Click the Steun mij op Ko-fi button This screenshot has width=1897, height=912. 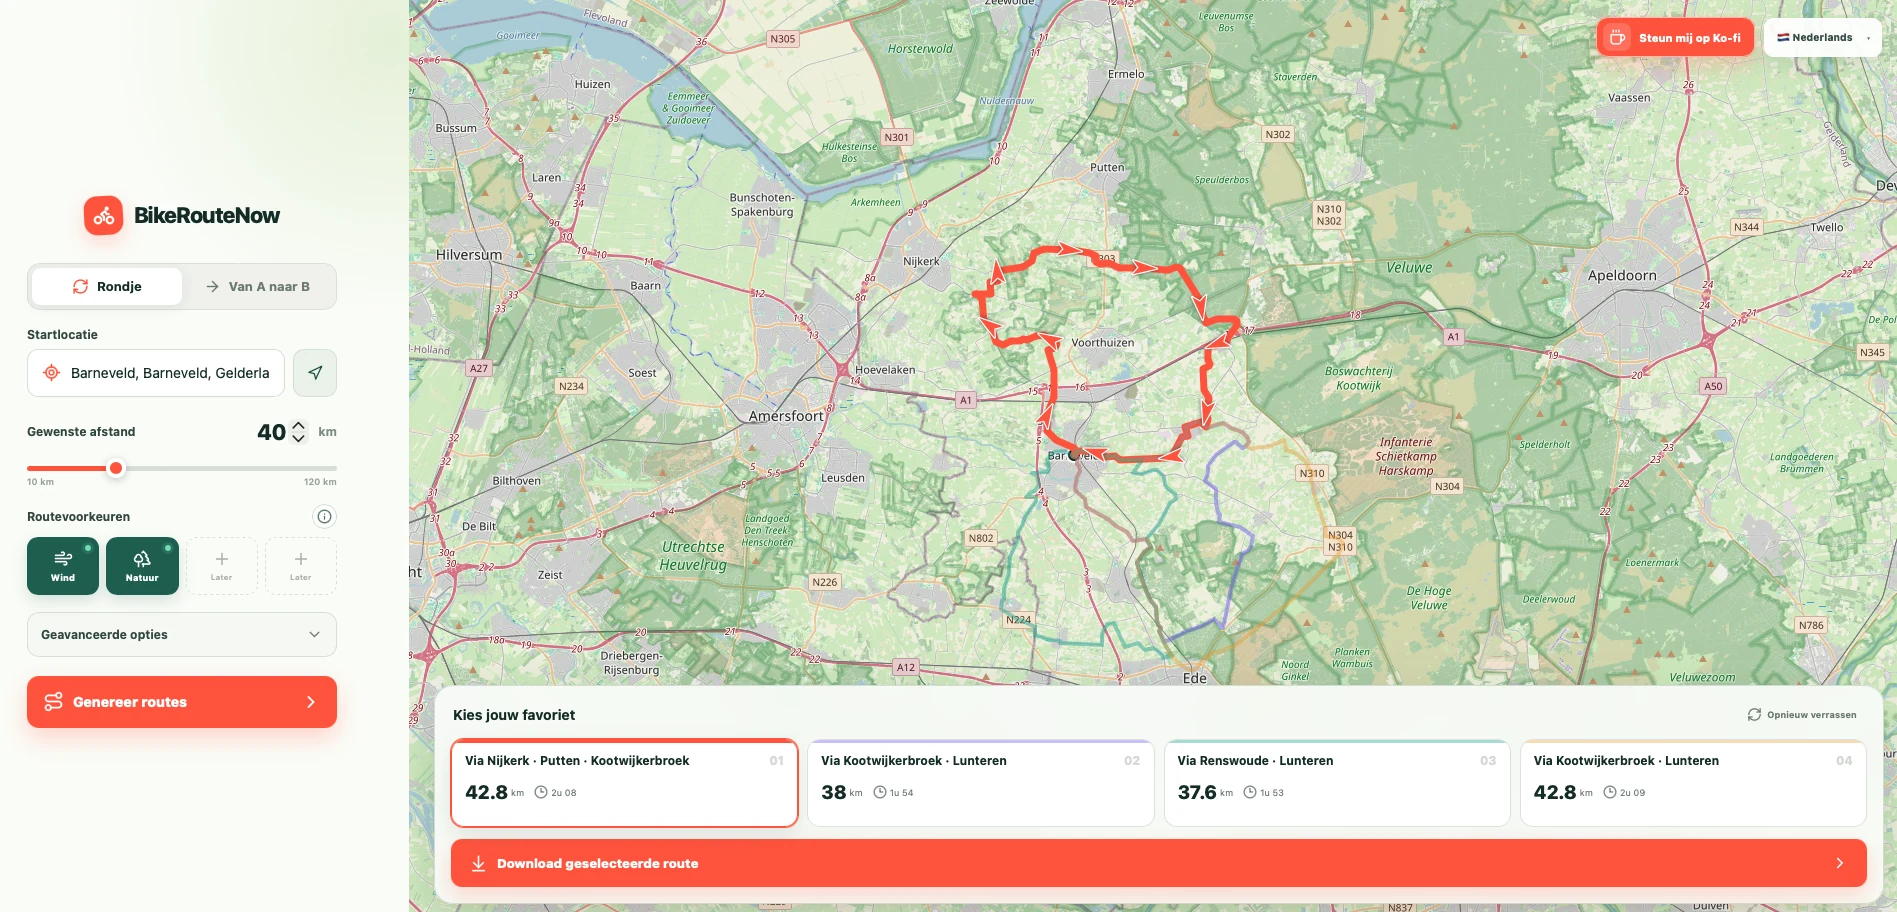click(1675, 38)
